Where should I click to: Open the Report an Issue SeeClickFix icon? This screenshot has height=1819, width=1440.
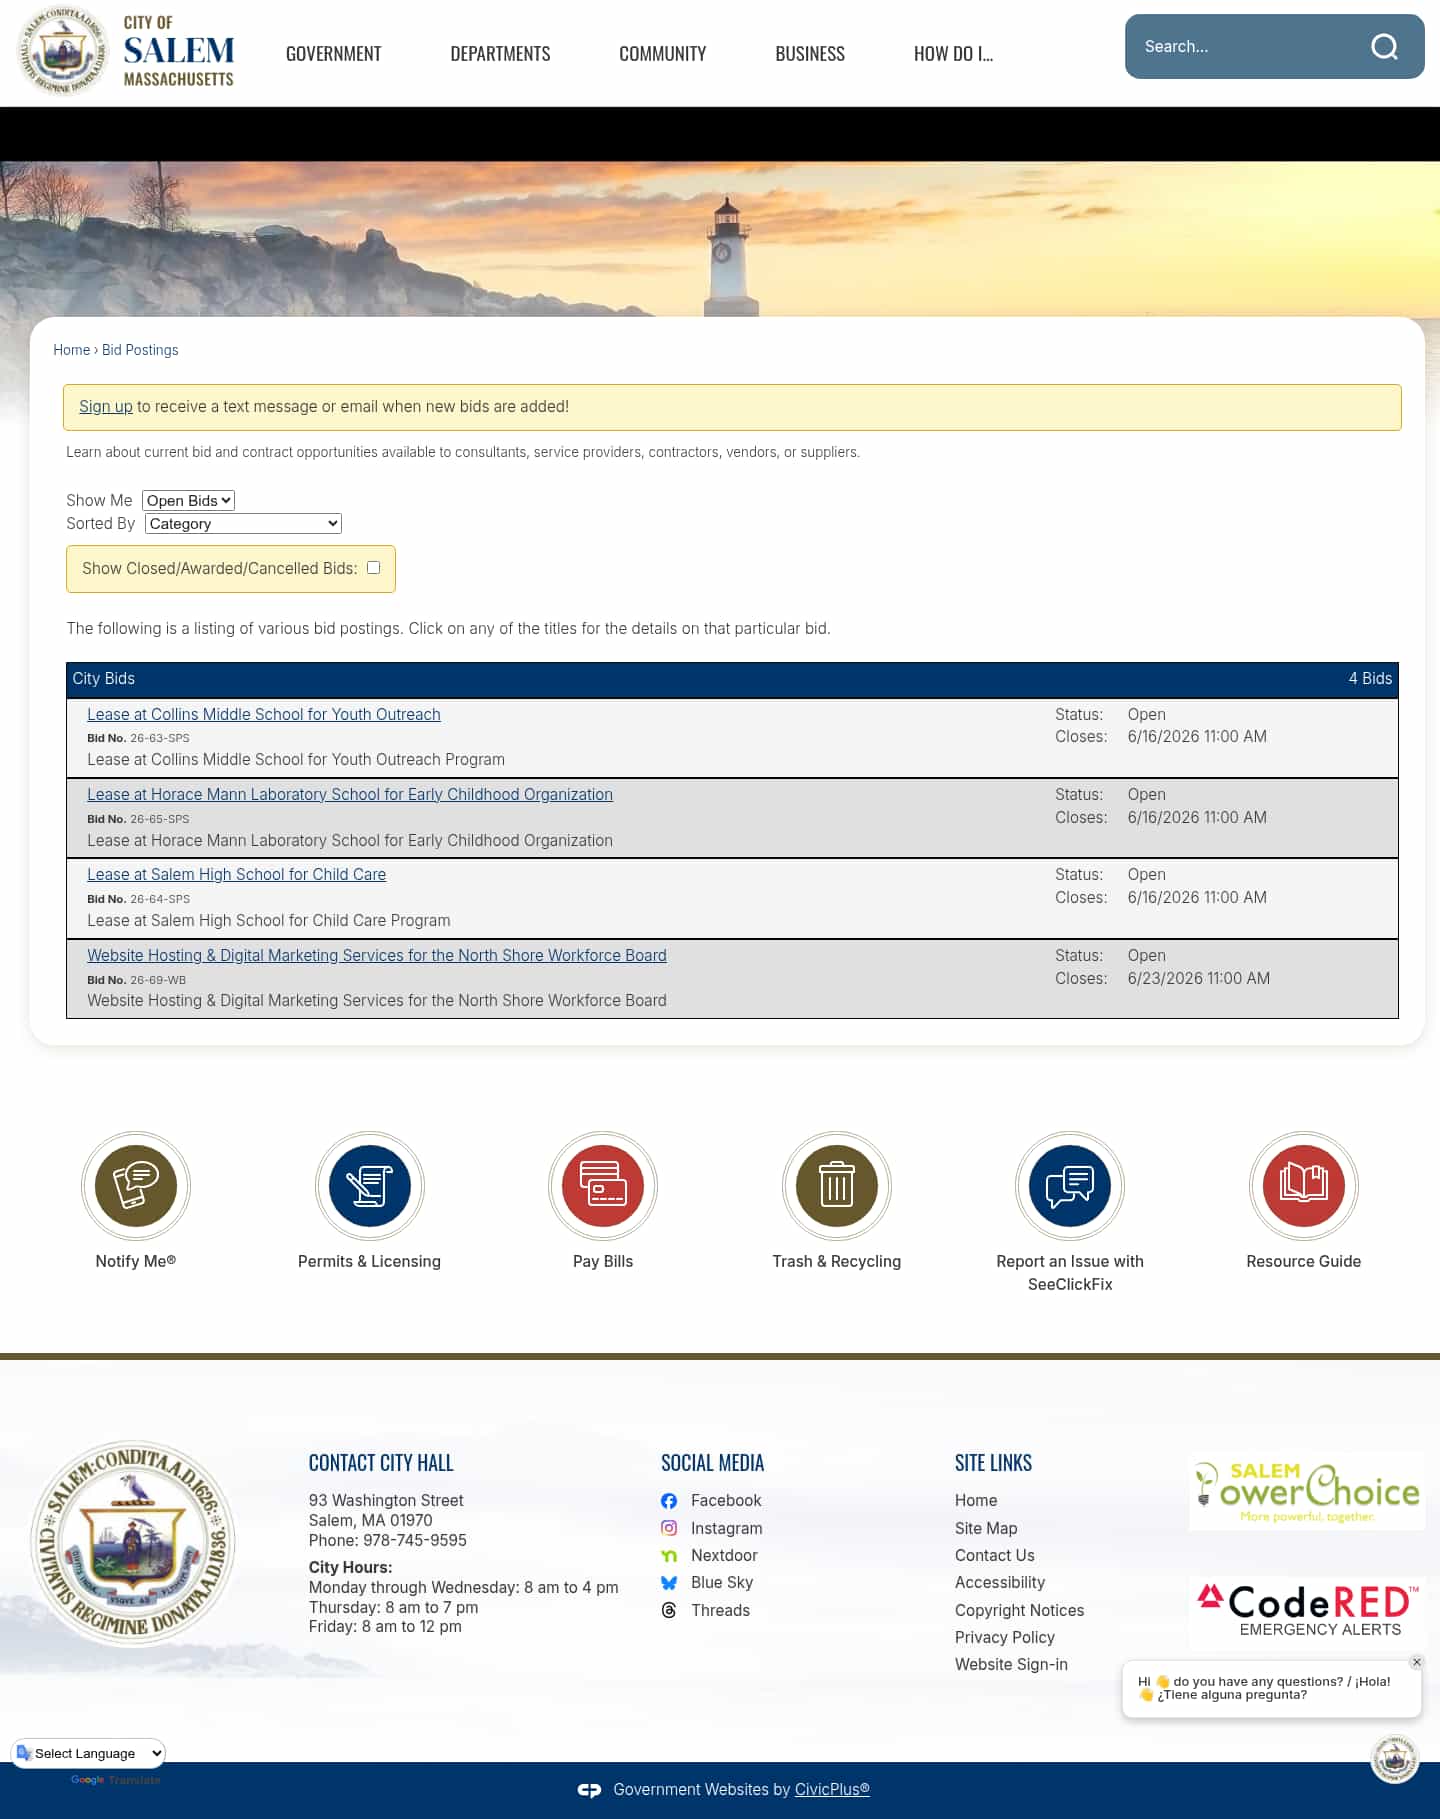1070,1186
